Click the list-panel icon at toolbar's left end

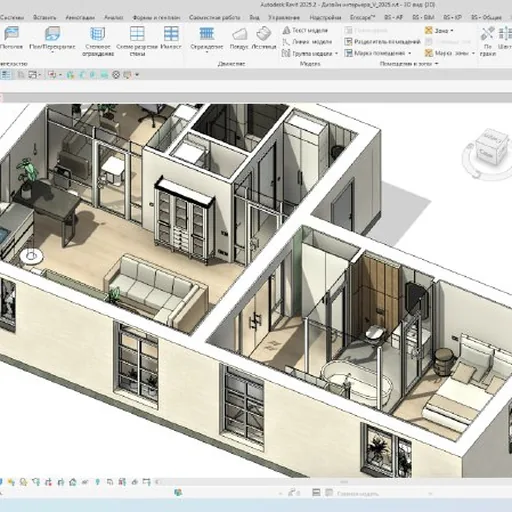click(6, 75)
